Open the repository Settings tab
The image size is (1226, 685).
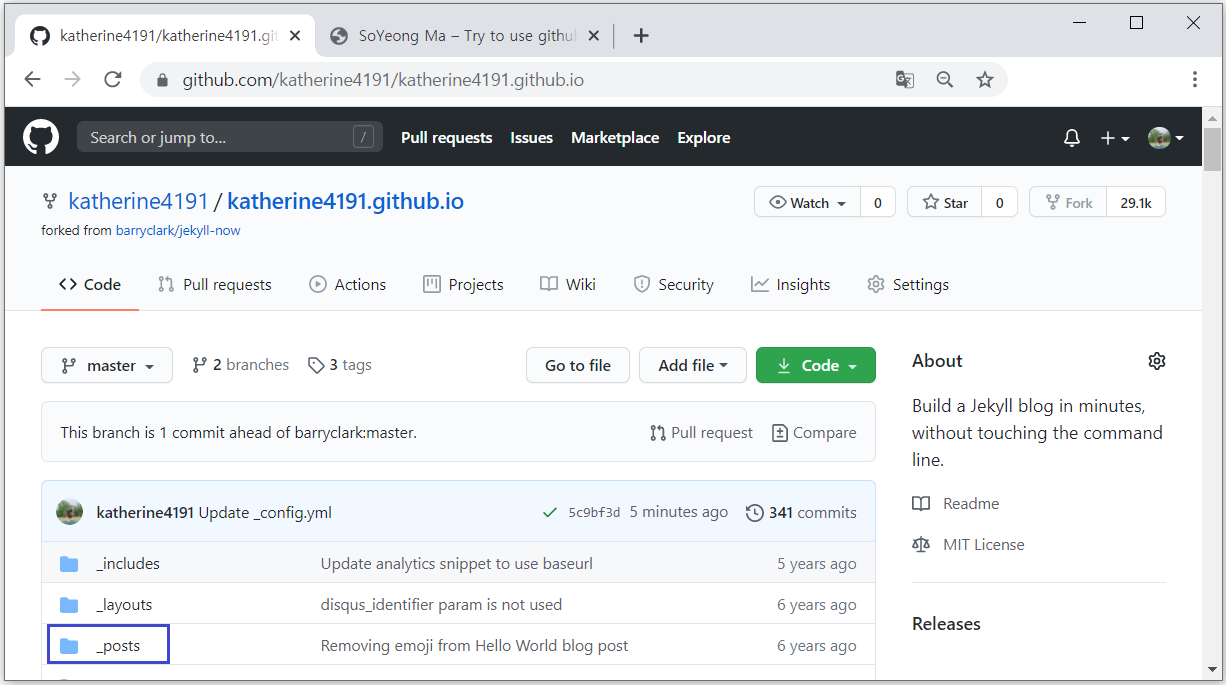point(908,284)
